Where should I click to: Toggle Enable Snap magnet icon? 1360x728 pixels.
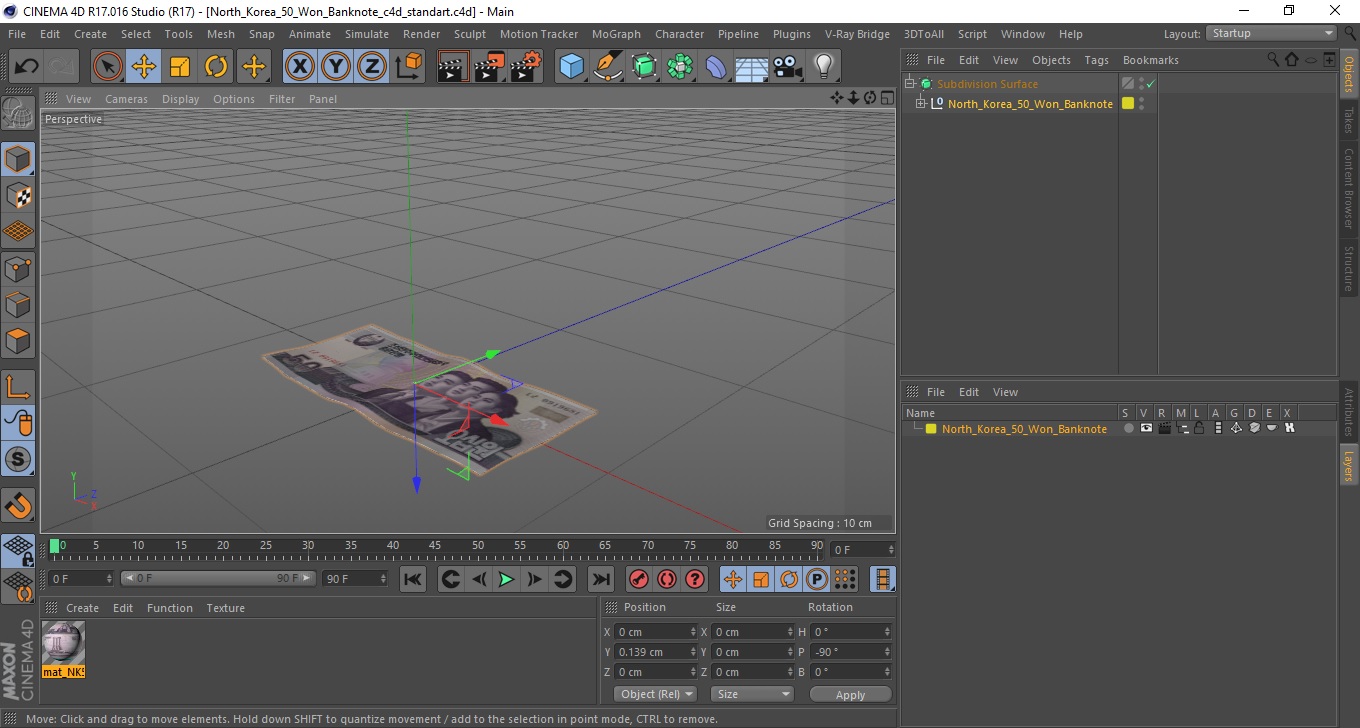(x=18, y=506)
